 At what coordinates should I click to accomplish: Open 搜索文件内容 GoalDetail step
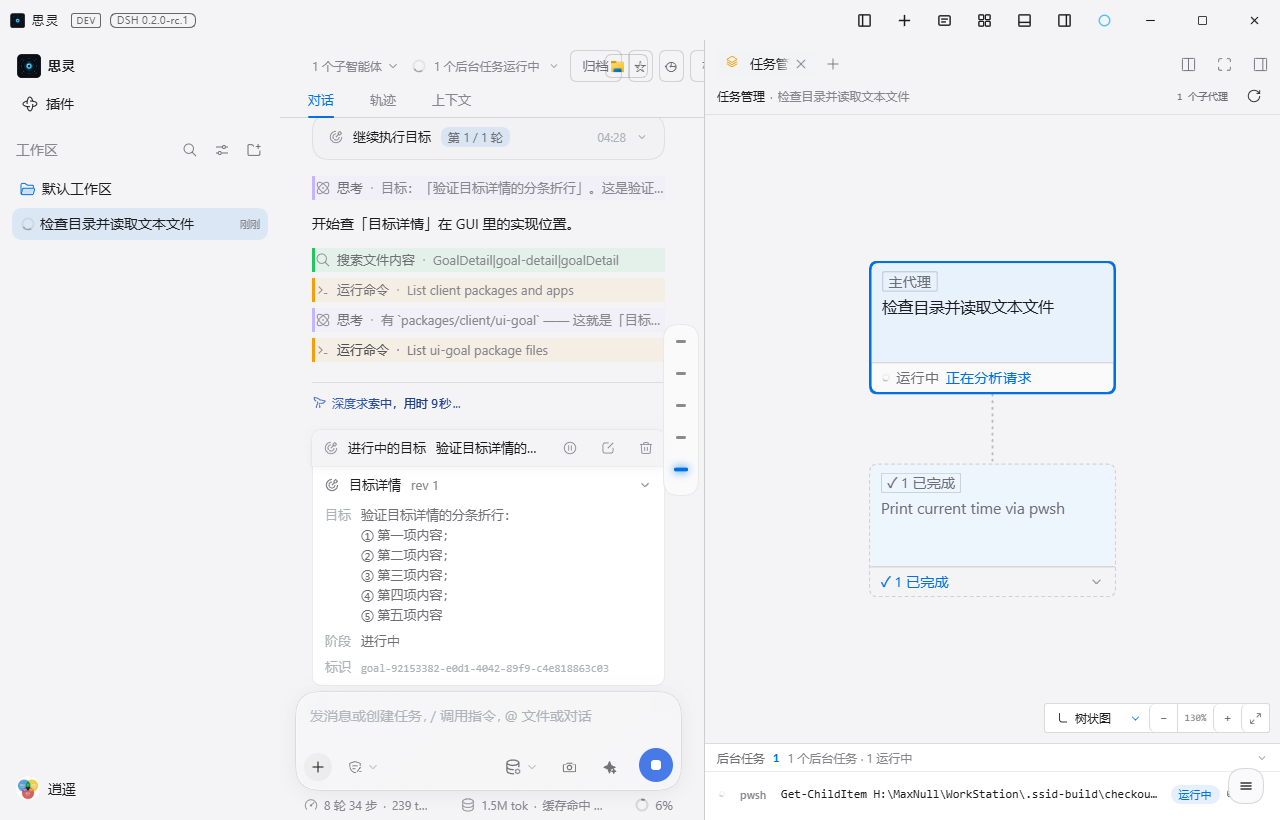coord(488,260)
